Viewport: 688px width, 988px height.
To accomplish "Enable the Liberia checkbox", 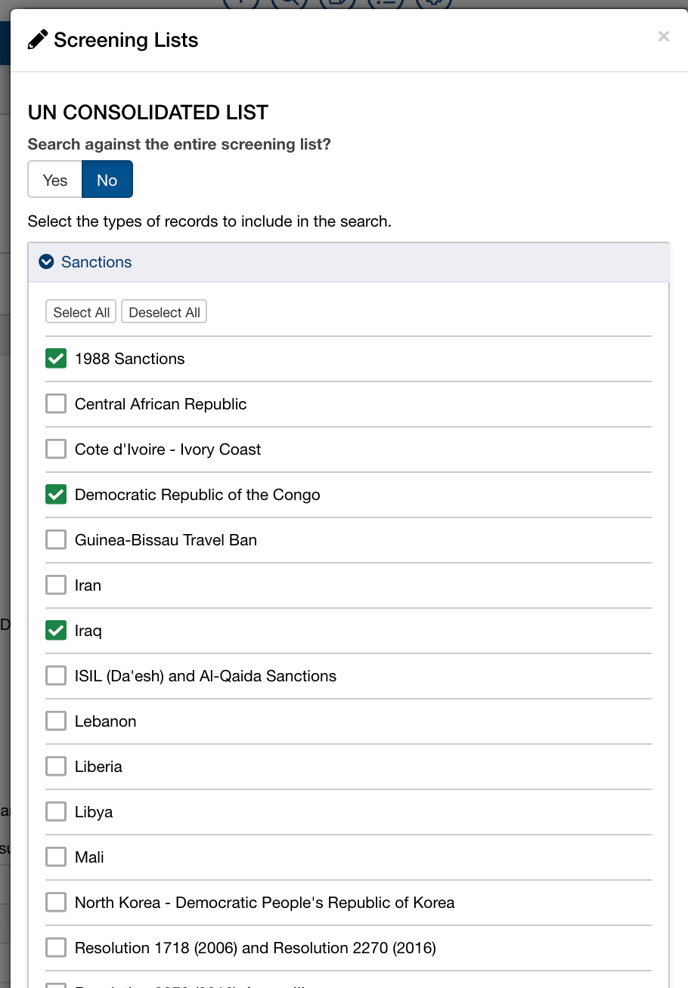I will 56,767.
